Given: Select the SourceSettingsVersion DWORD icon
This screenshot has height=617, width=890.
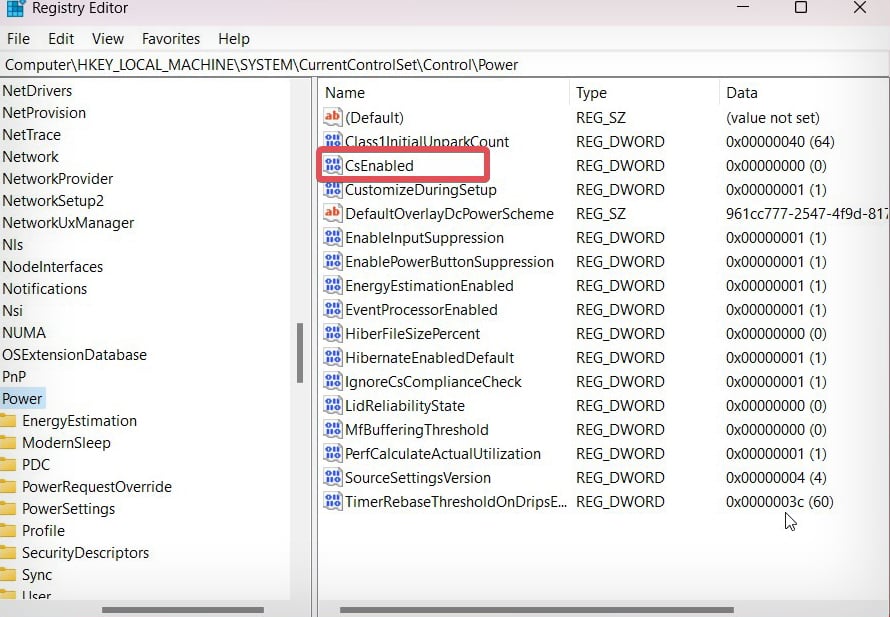Looking at the screenshot, I should coord(333,477).
